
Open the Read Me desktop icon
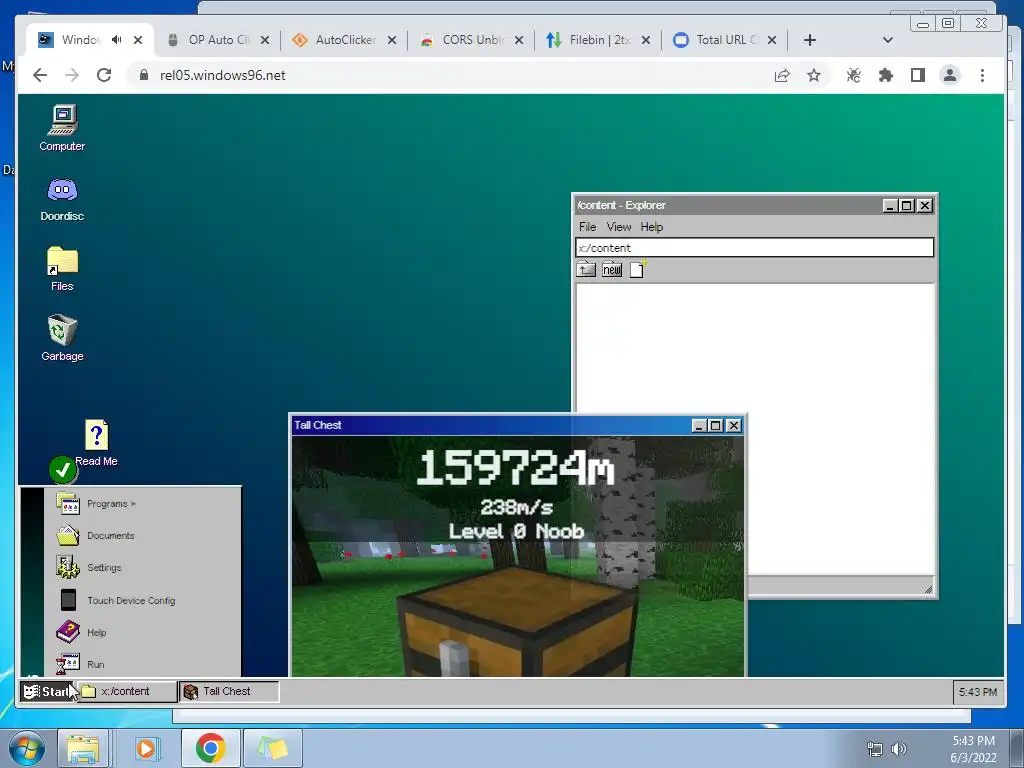point(96,443)
